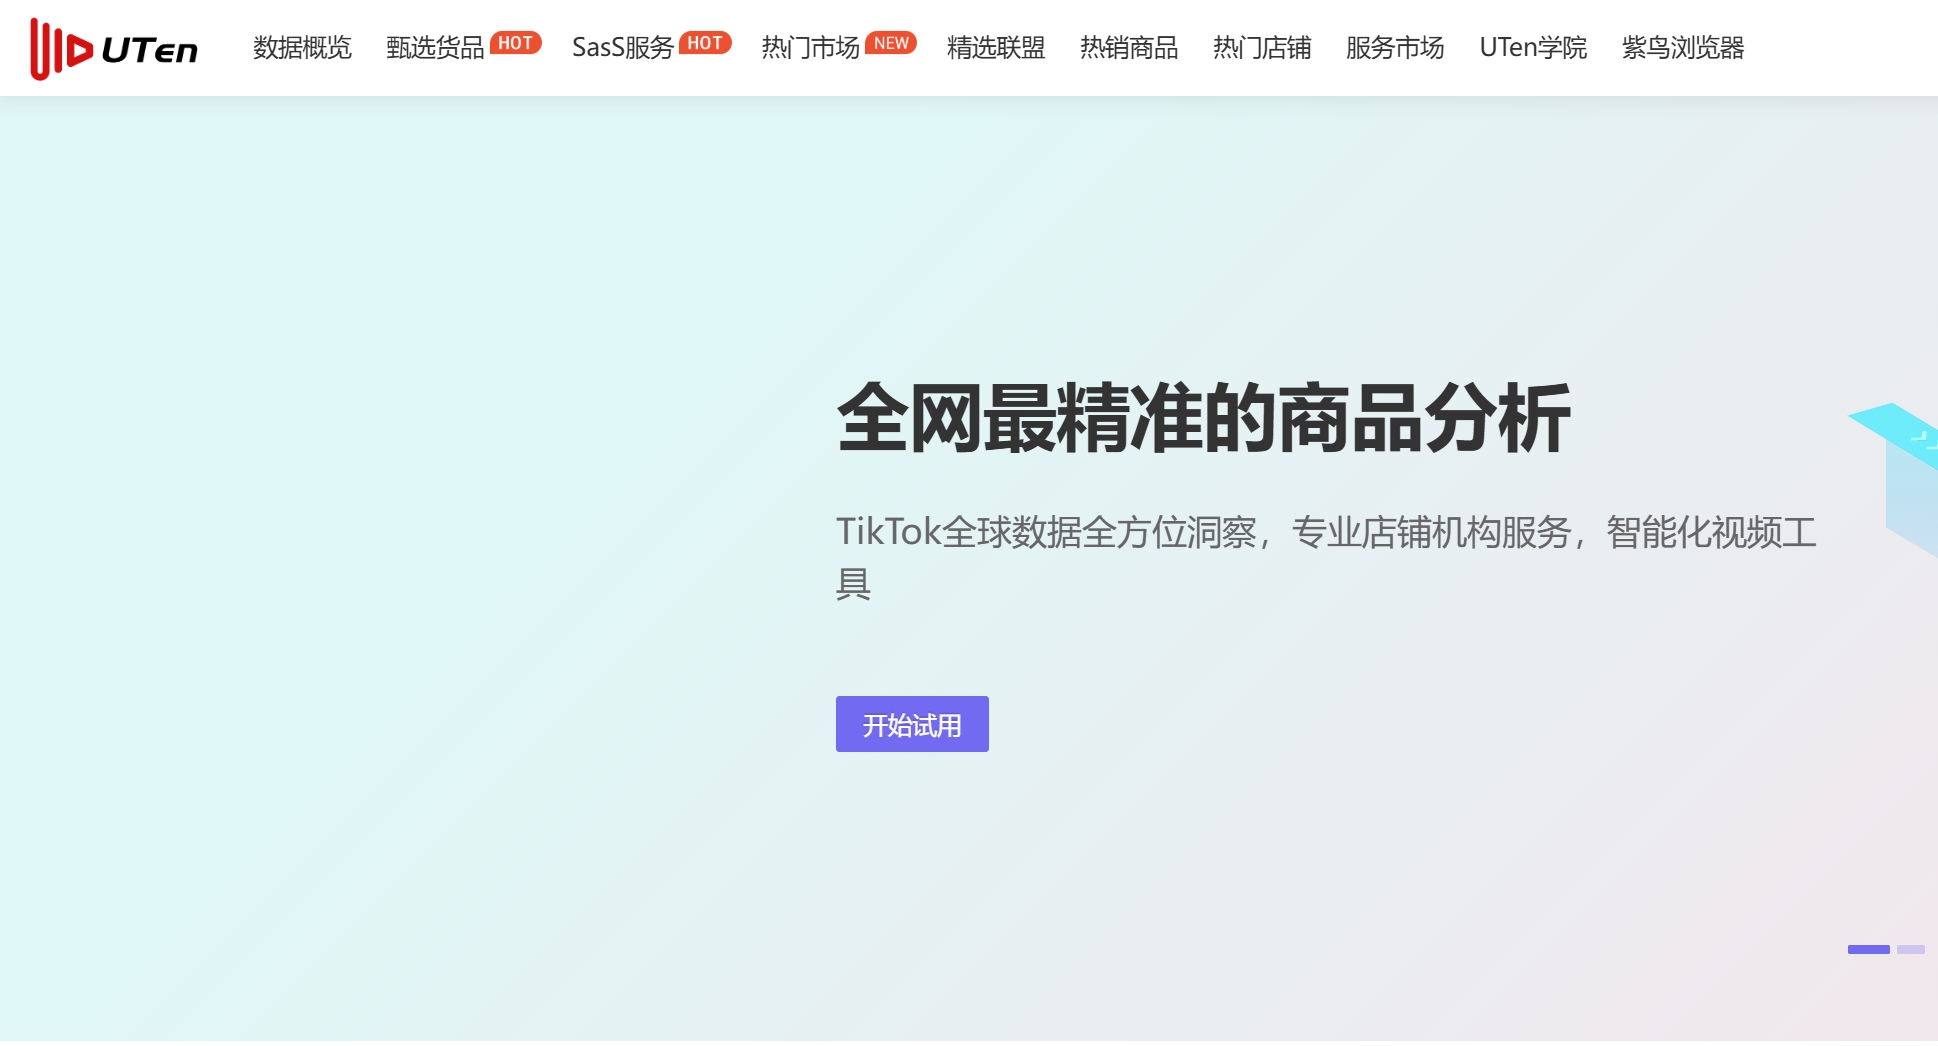
Task: Open the 热门市场 navigation item
Action: pos(810,48)
